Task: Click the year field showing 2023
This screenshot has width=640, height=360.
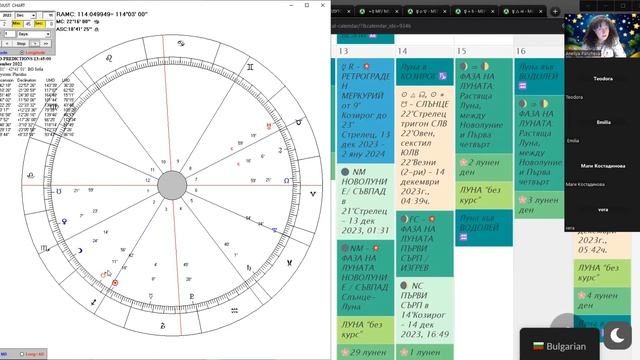Action: click(x=7, y=16)
